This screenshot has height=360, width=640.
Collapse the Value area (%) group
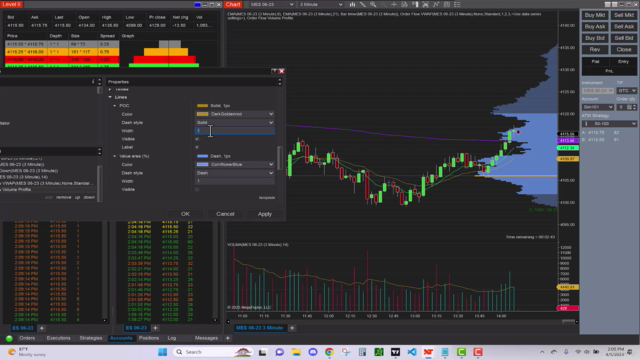tap(115, 156)
